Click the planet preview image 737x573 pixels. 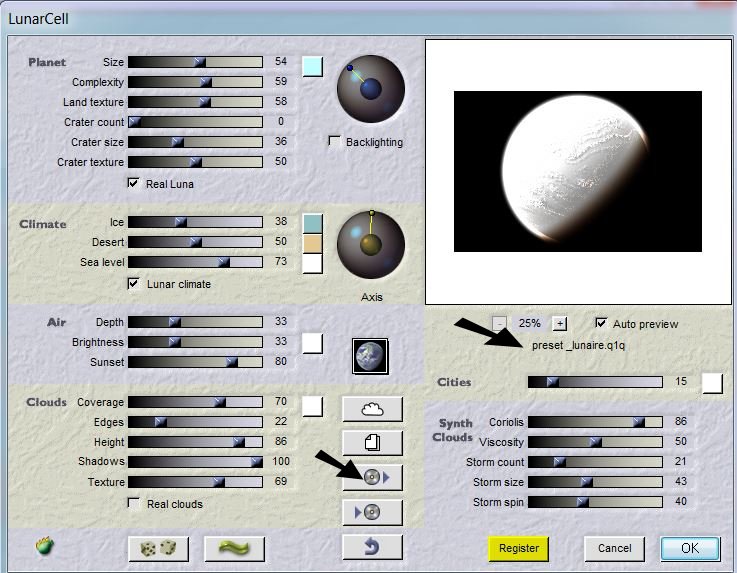[x=578, y=172]
